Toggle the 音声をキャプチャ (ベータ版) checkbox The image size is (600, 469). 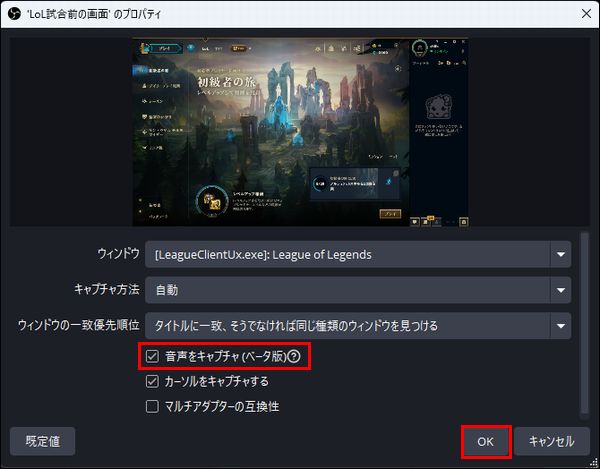pyautogui.click(x=152, y=357)
